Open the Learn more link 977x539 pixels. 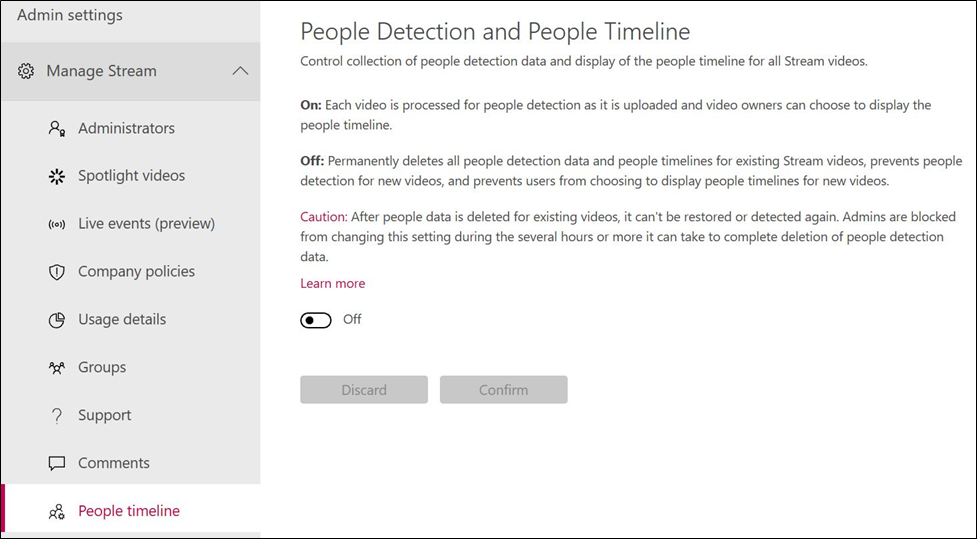point(333,284)
